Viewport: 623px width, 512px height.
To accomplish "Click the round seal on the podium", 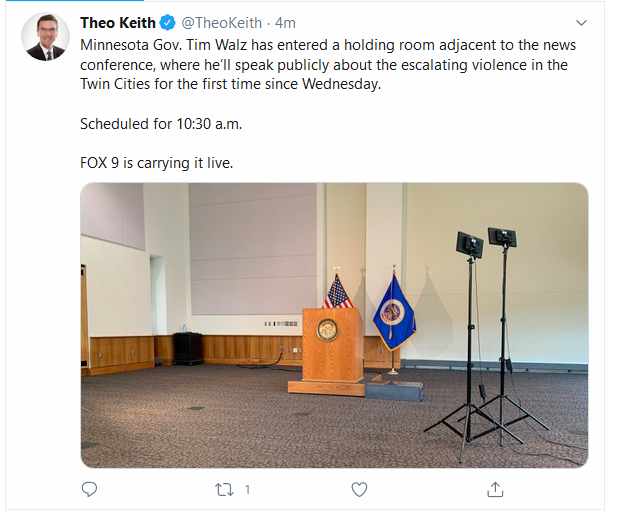I will click(x=327, y=329).
